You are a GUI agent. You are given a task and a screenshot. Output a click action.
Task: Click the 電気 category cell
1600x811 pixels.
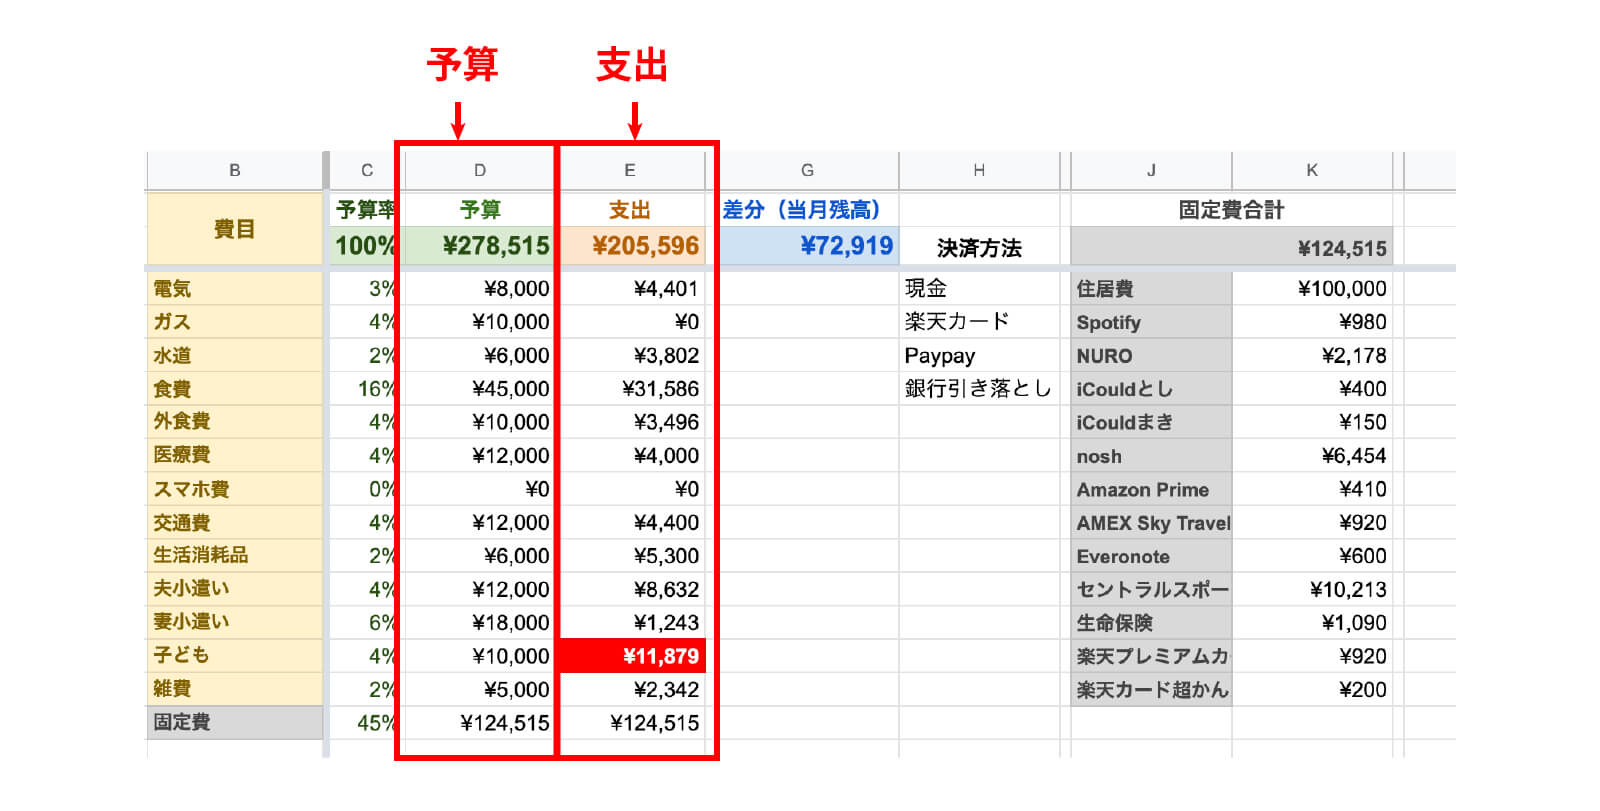(235, 289)
